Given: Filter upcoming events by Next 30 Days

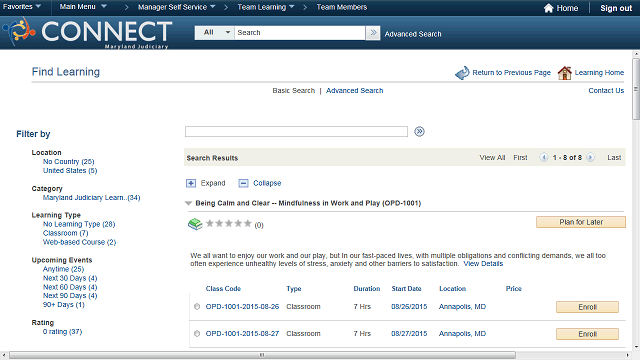Looking at the screenshot, I should [70, 278].
